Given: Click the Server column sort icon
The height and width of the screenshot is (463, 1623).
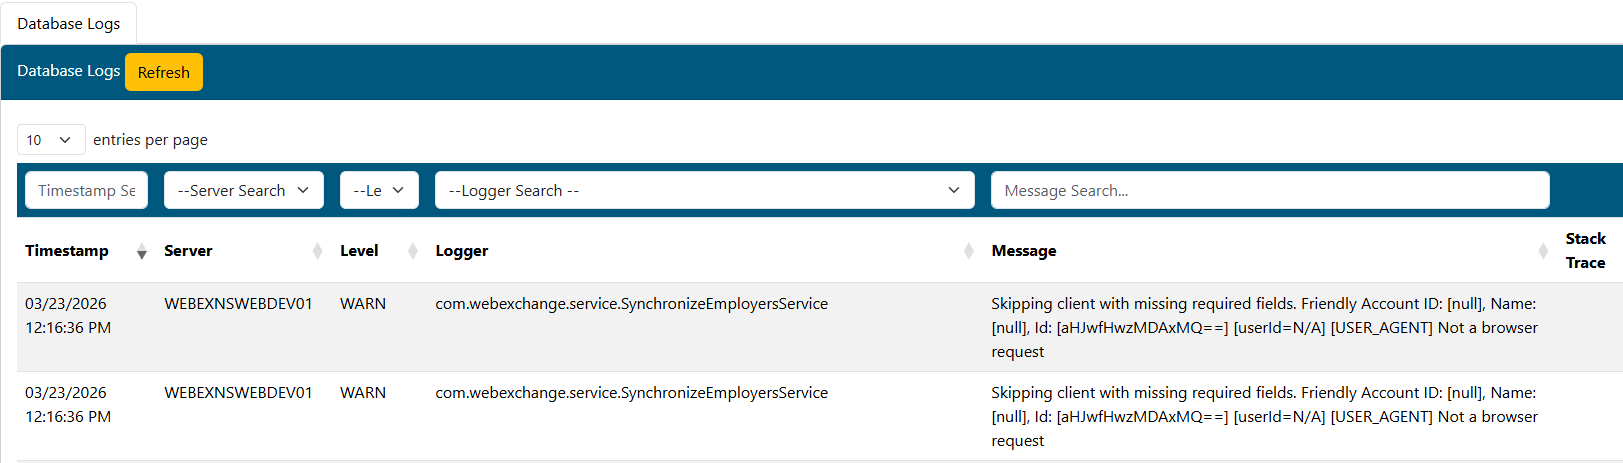Looking at the screenshot, I should 317,251.
